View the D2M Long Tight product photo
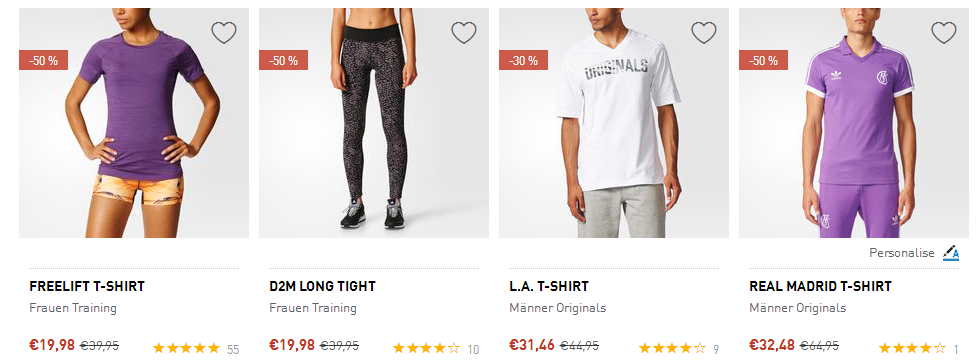 click(x=374, y=122)
